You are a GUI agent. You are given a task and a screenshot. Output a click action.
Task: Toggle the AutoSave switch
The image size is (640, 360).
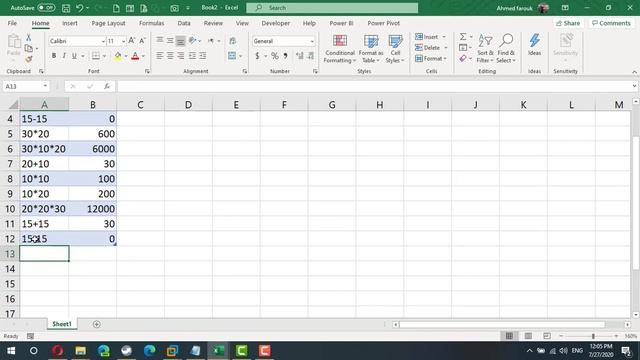46,8
